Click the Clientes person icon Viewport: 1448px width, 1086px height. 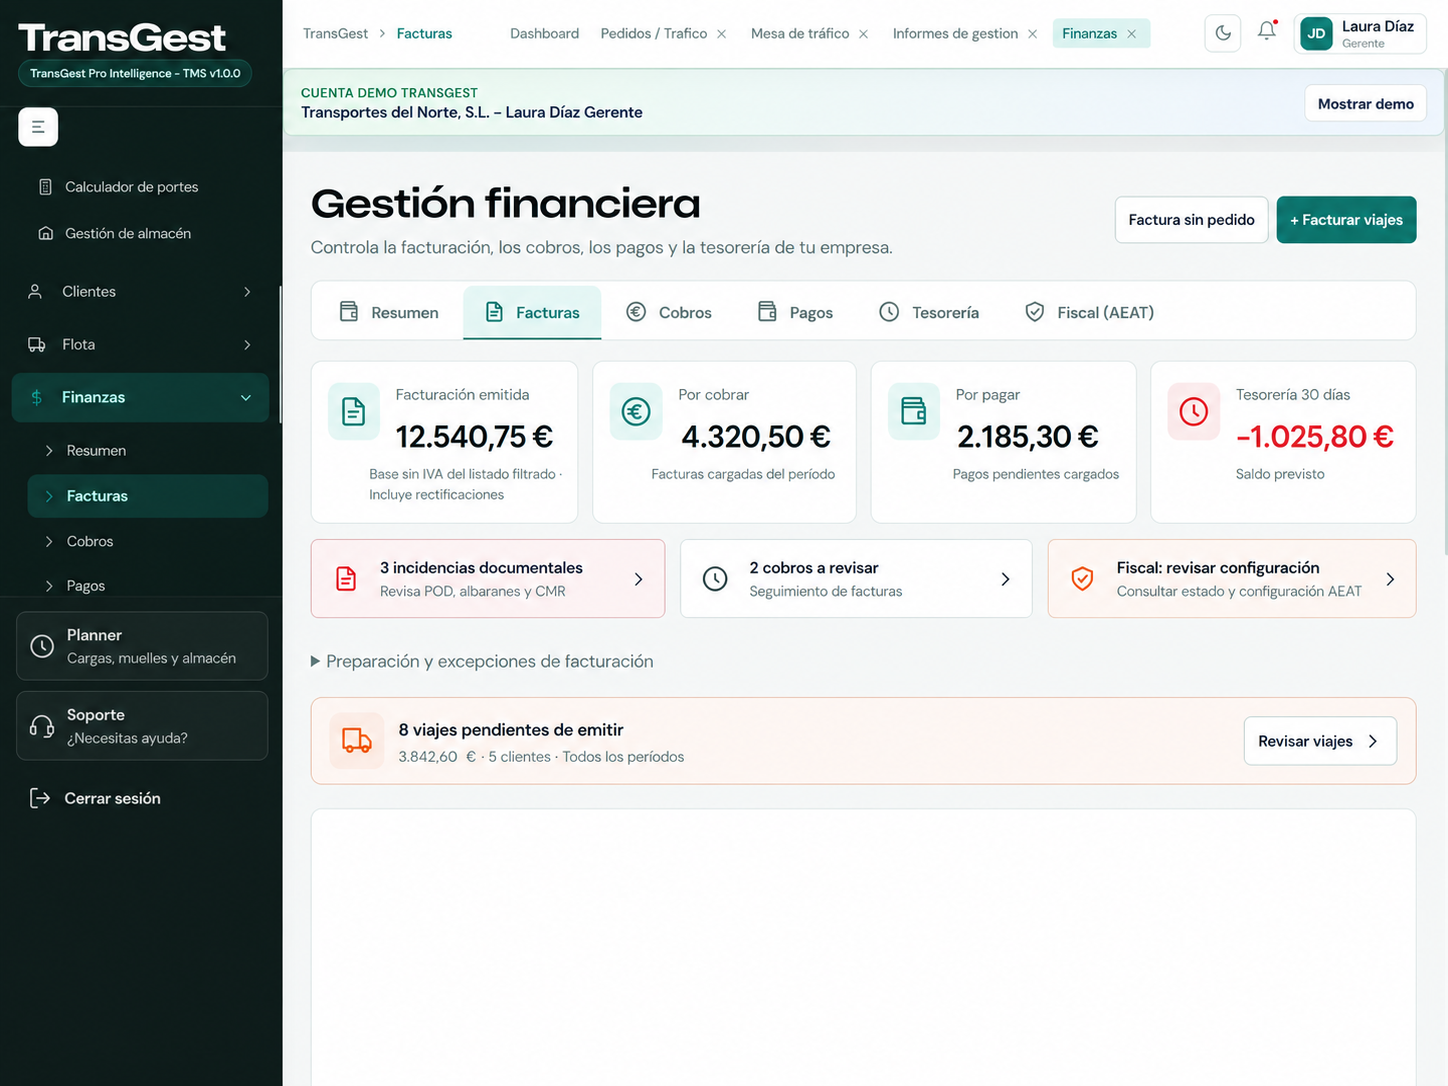[x=35, y=291]
